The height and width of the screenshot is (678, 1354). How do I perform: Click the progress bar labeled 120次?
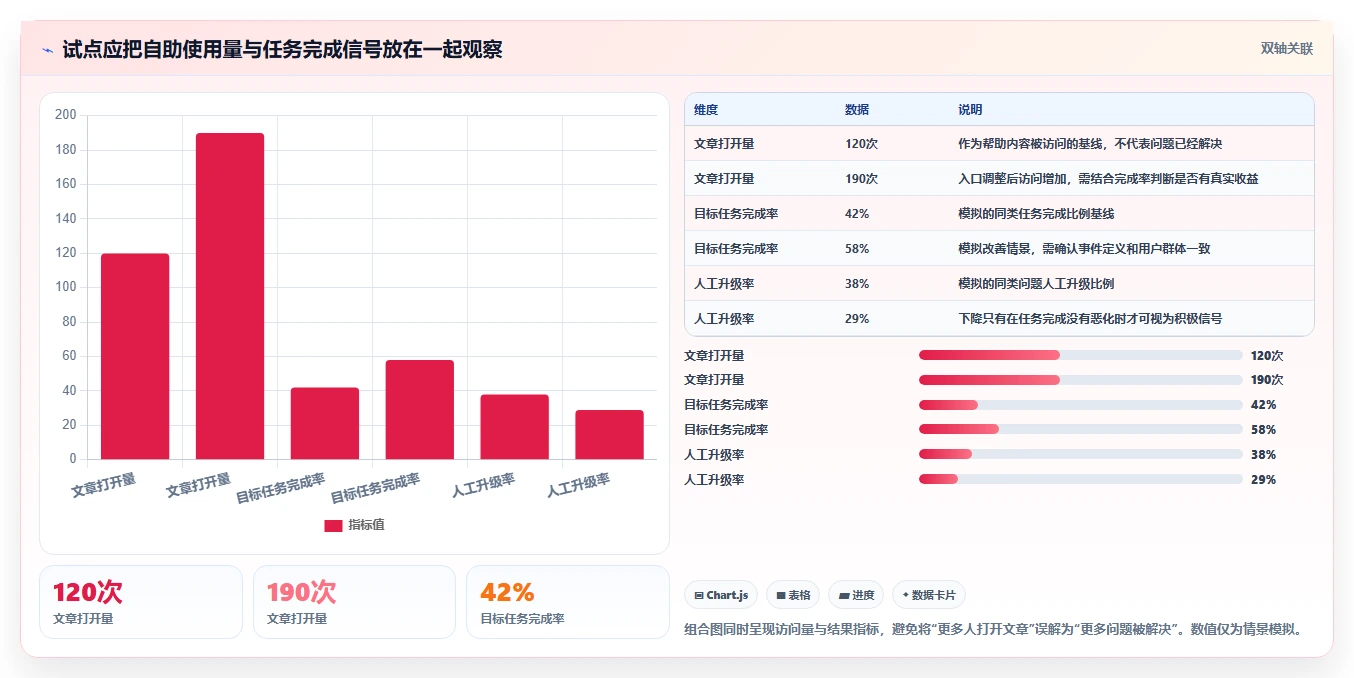(1080, 355)
